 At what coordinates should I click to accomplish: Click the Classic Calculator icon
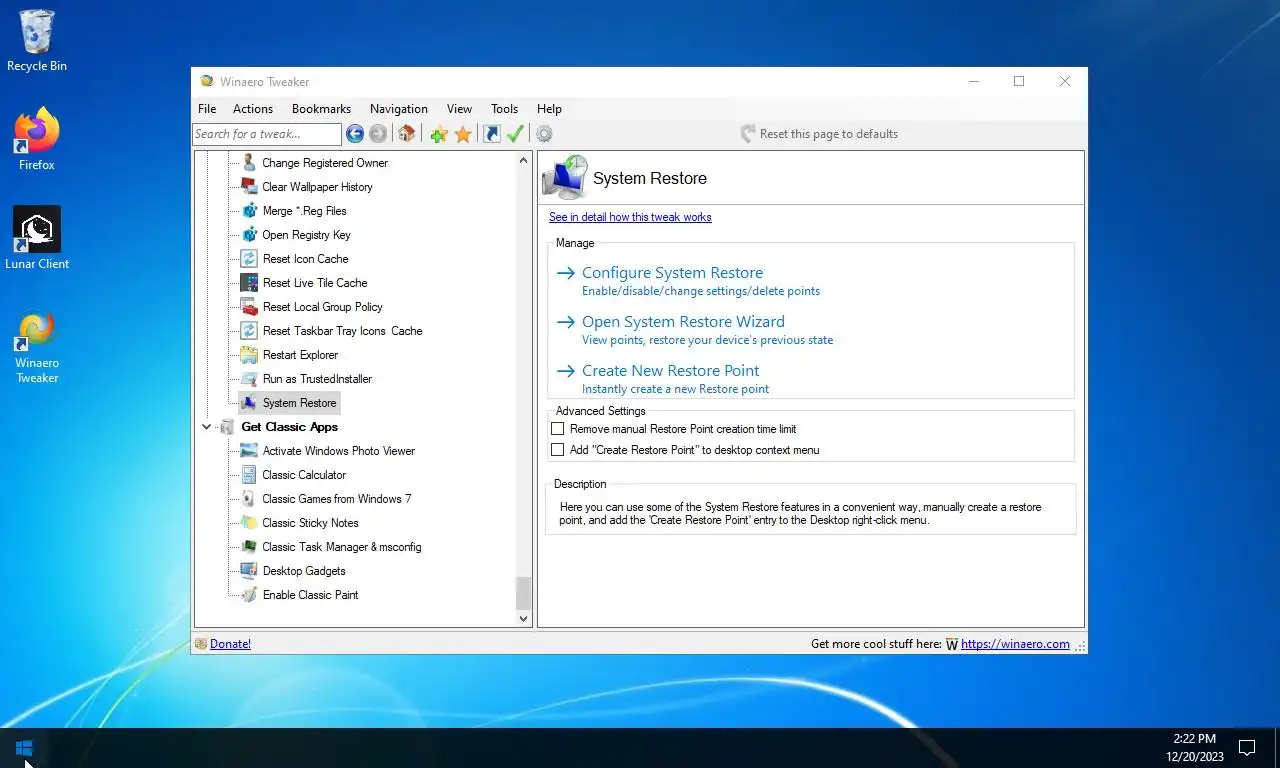249,475
